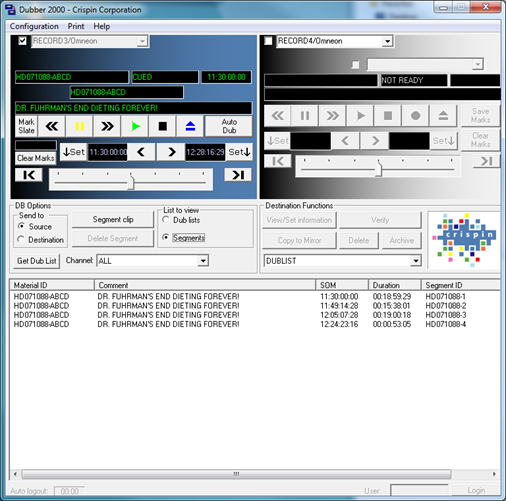Expand the Channel ALL dropdown
The image size is (506, 501).
[203, 261]
